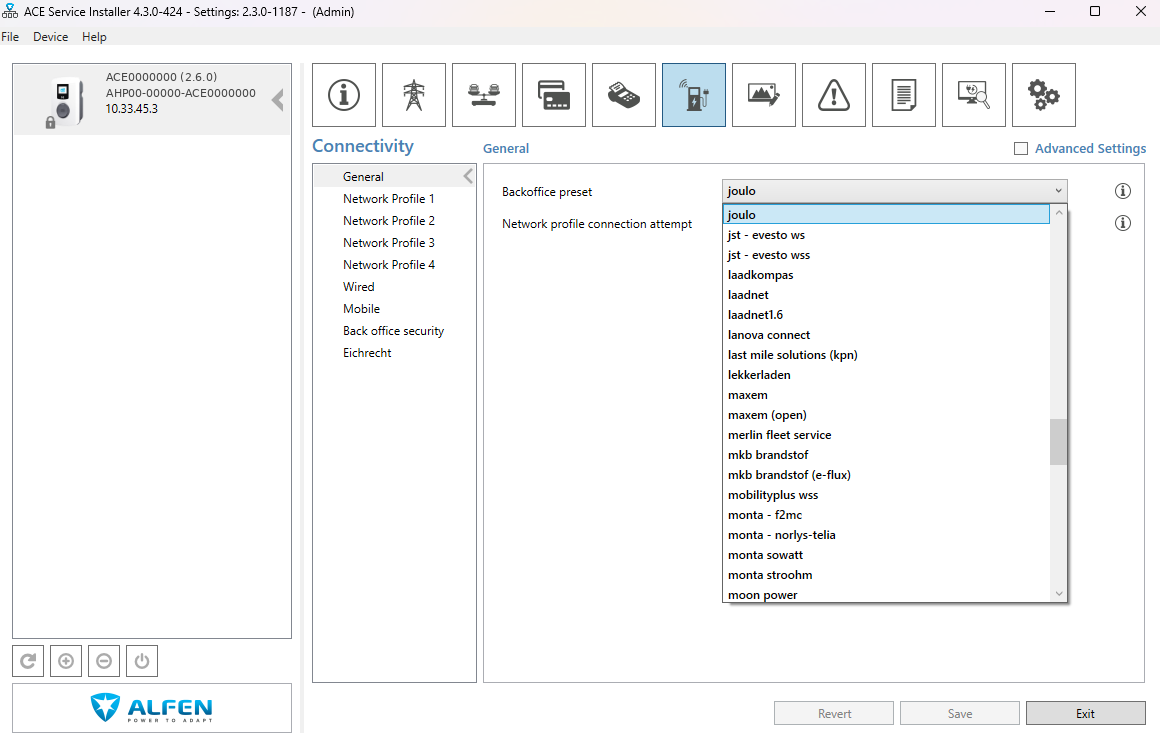Open the General information tab icon

[x=344, y=95]
